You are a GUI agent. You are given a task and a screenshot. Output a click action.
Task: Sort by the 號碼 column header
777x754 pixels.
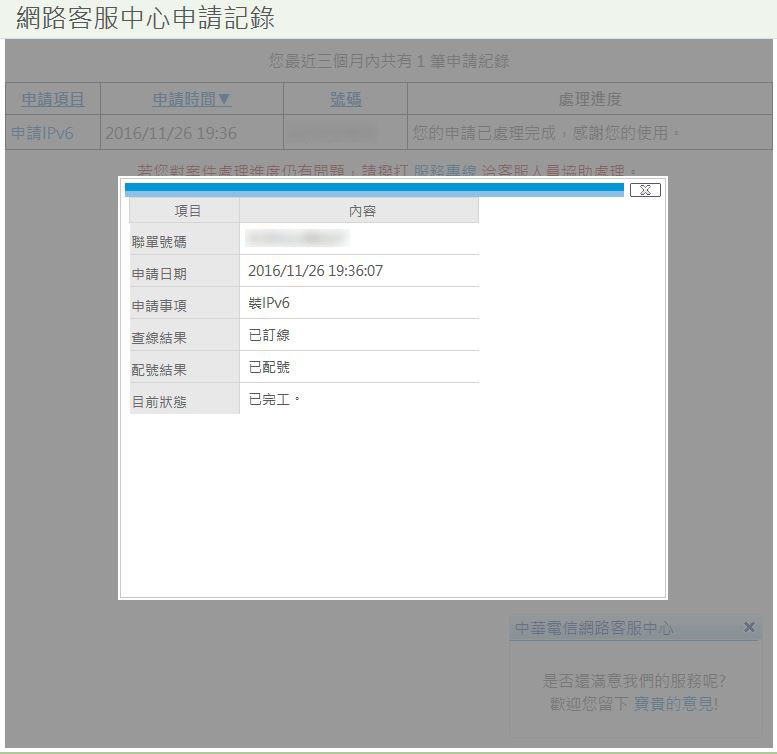pyautogui.click(x=345, y=99)
